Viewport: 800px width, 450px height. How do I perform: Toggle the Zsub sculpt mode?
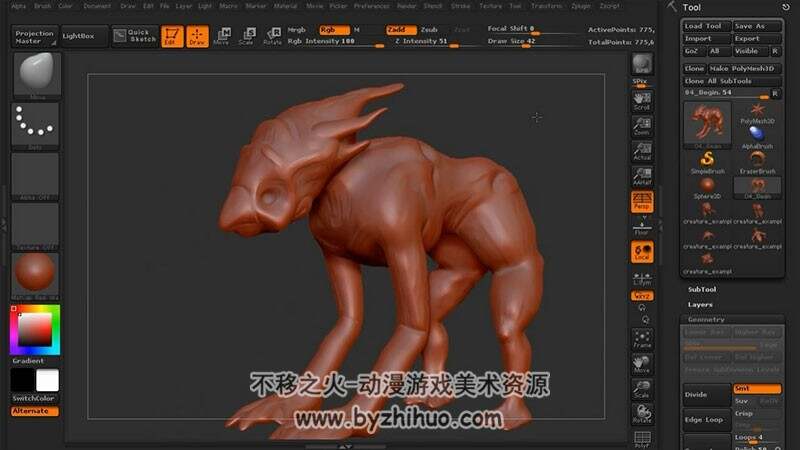point(430,30)
